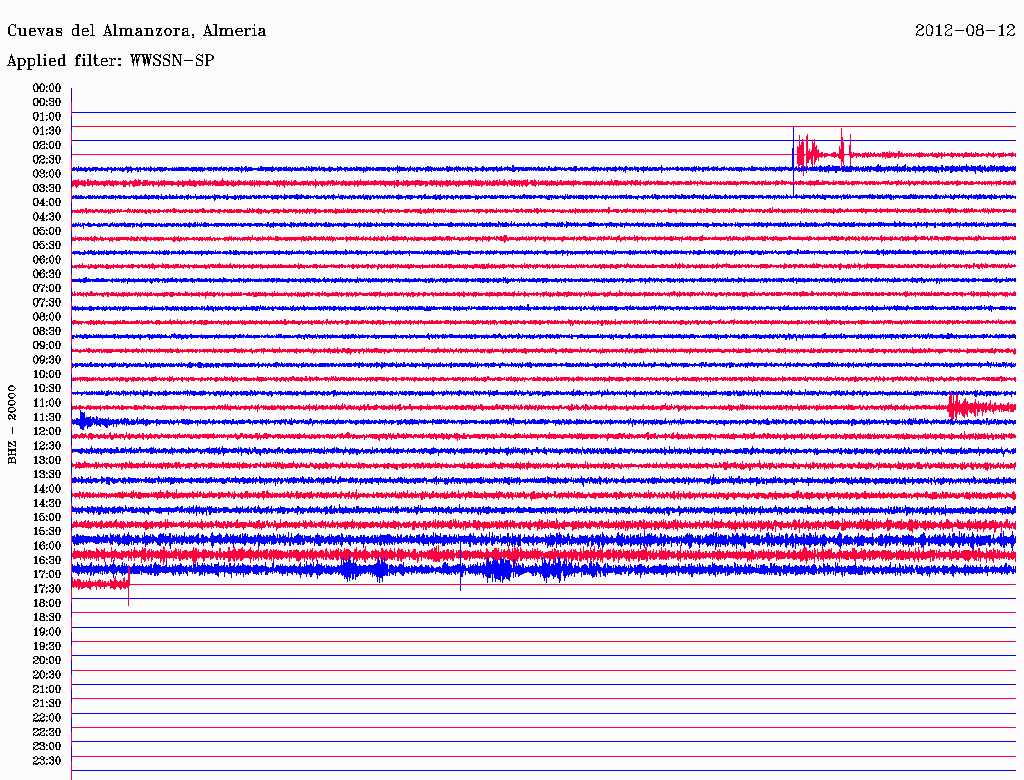Image resolution: width=1024 pixels, height=780 pixels.
Task: Click the 00:30 time label
Action: [47, 102]
